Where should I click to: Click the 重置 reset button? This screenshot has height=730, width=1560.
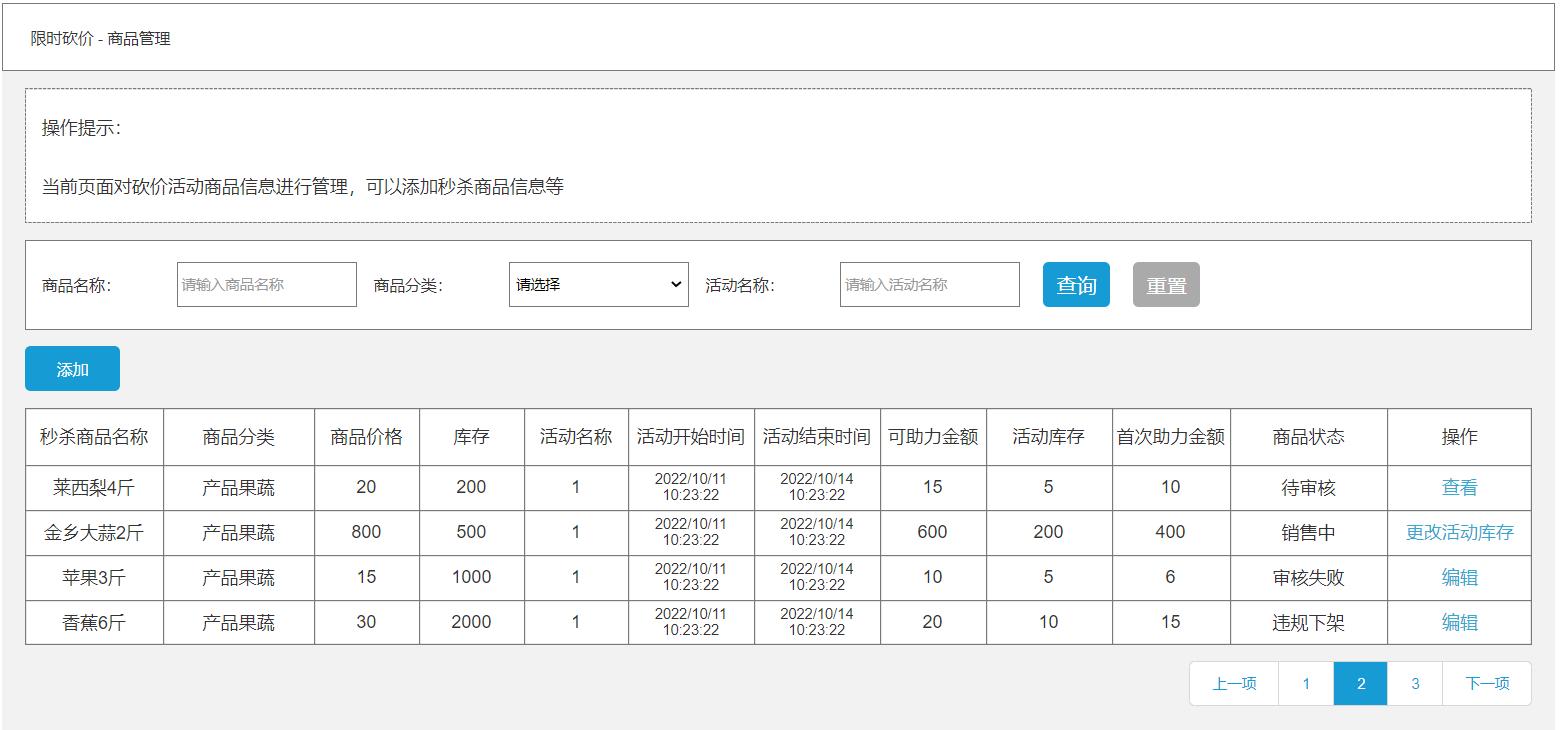click(x=1165, y=284)
